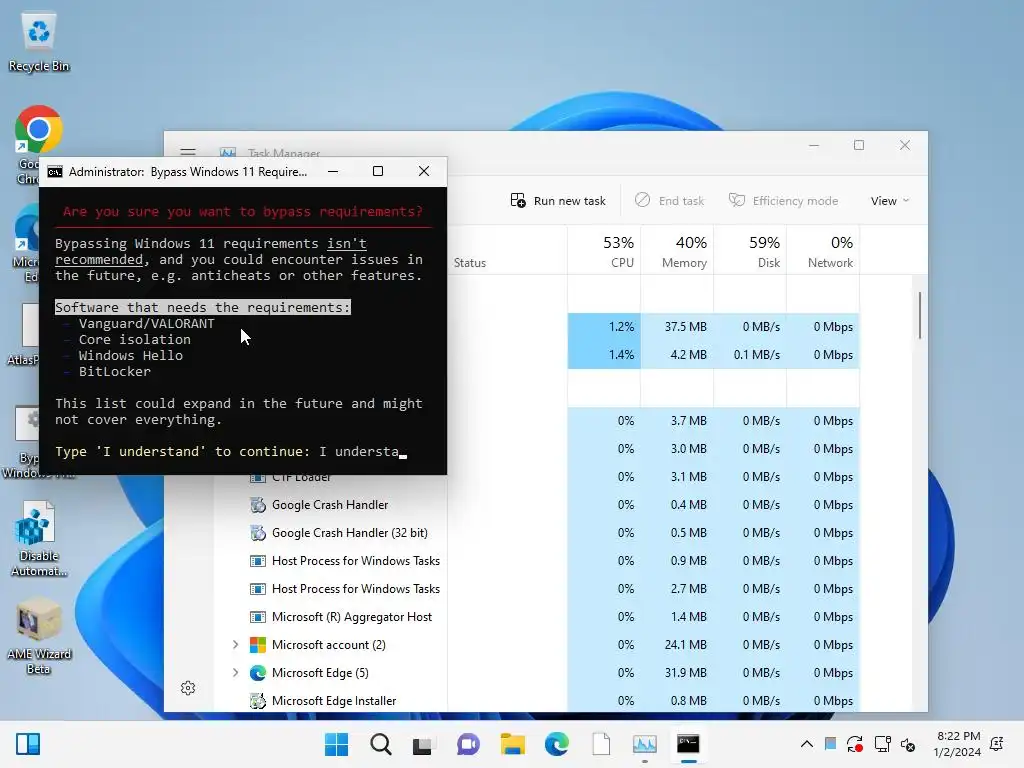Click muted volume tray icon
This screenshot has width=1024, height=768.
pos(908,744)
